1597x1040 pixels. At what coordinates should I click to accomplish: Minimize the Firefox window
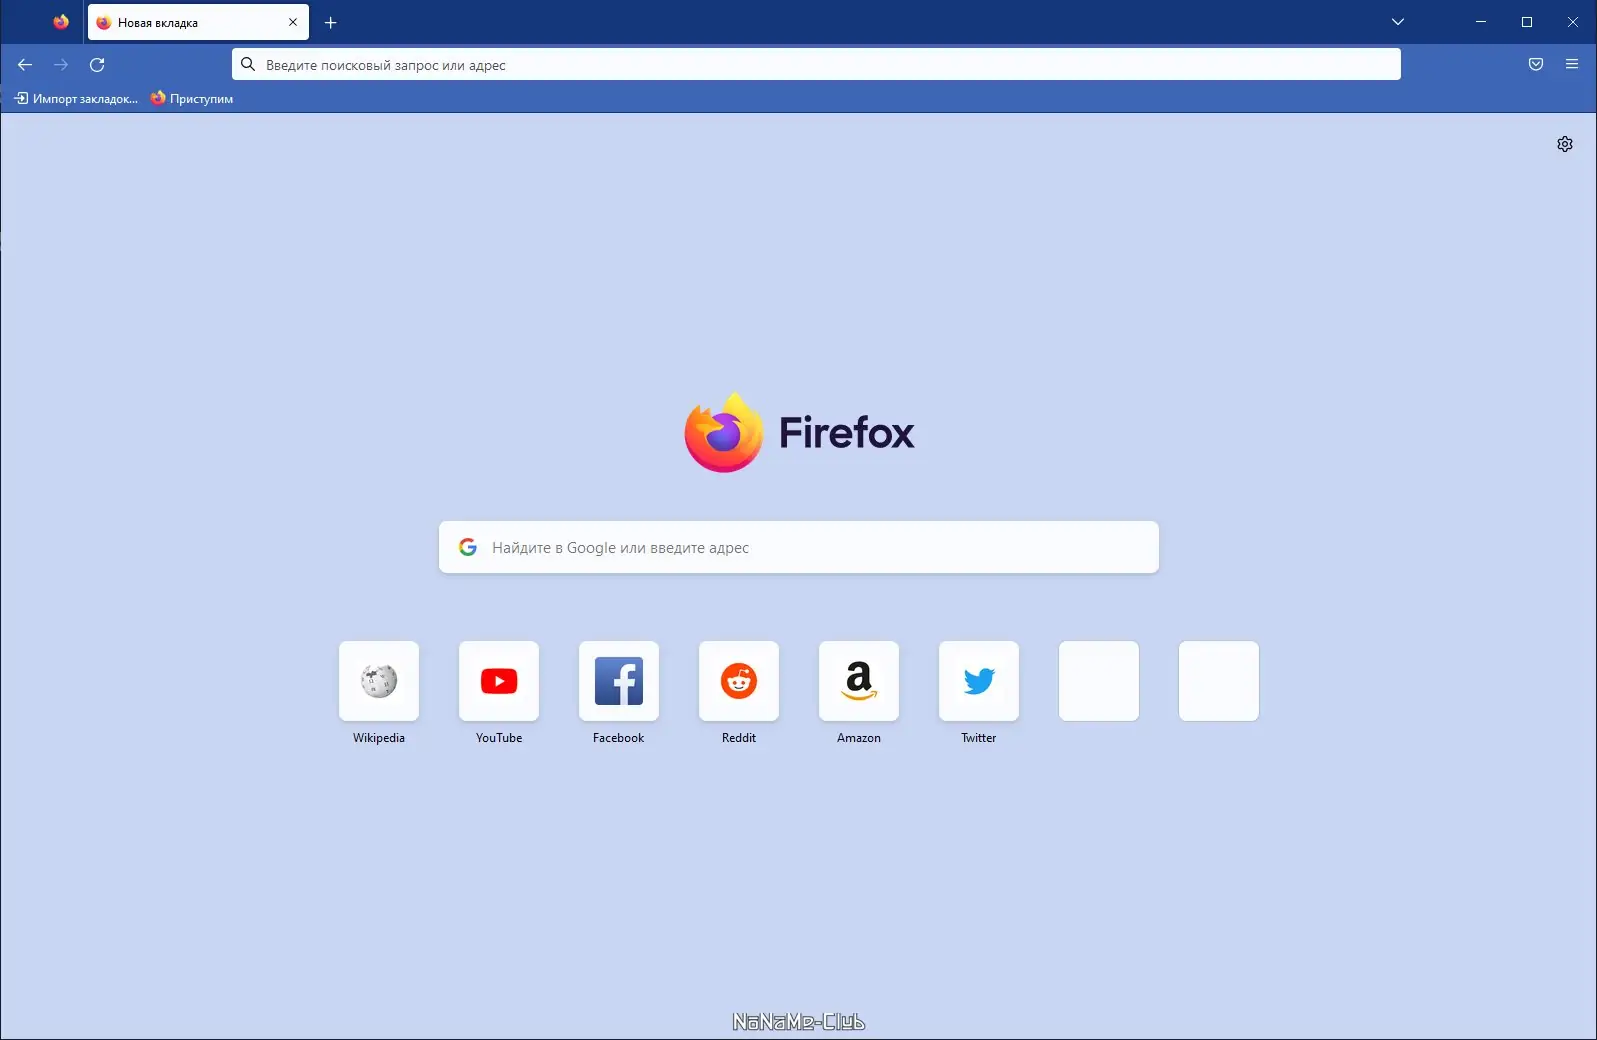click(x=1481, y=22)
